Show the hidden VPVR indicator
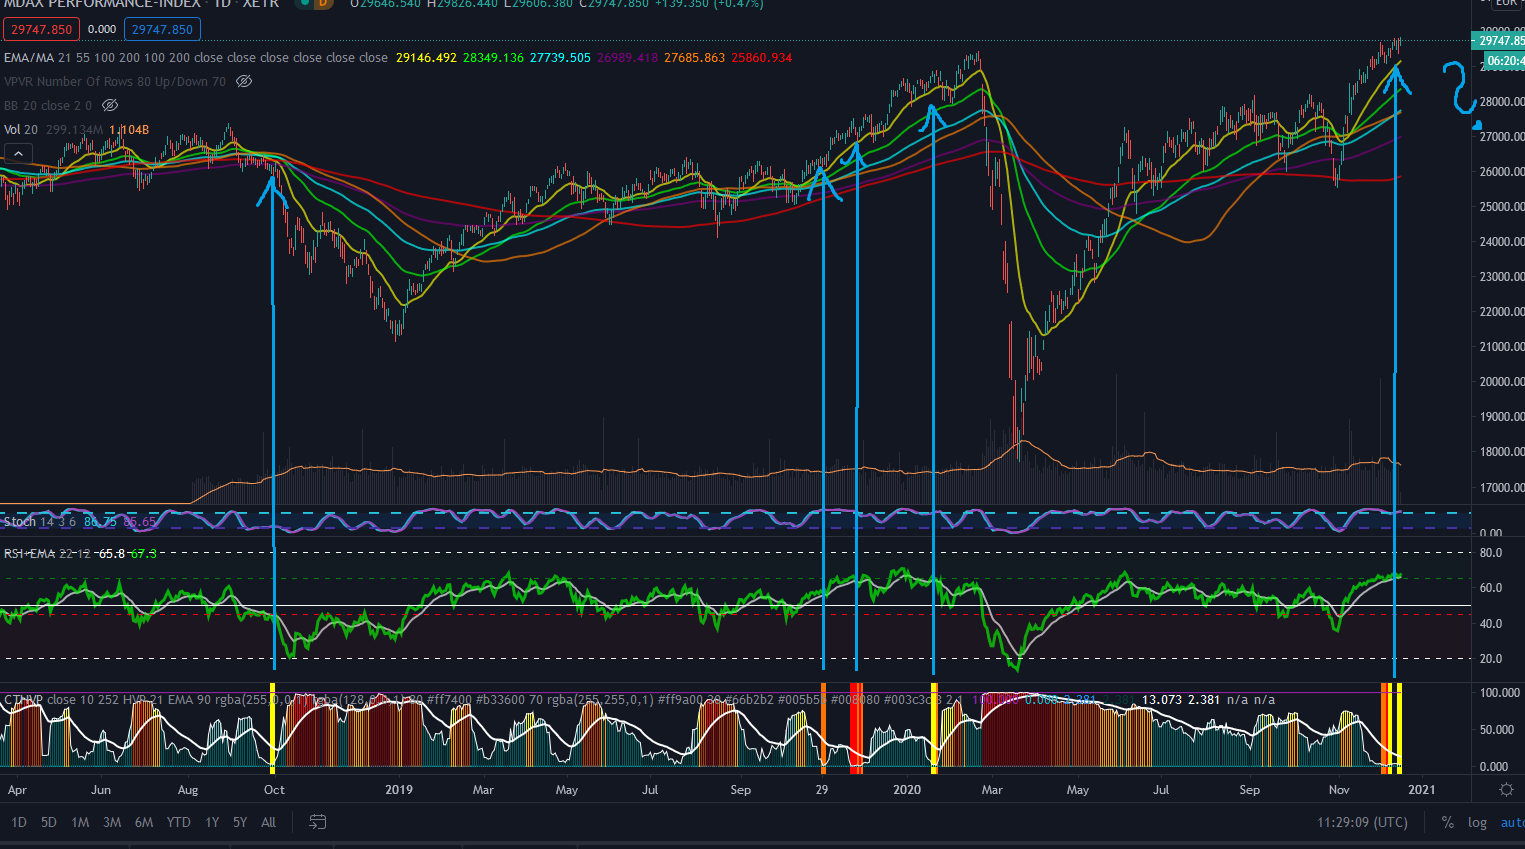The width and height of the screenshot is (1525, 849). (x=244, y=81)
